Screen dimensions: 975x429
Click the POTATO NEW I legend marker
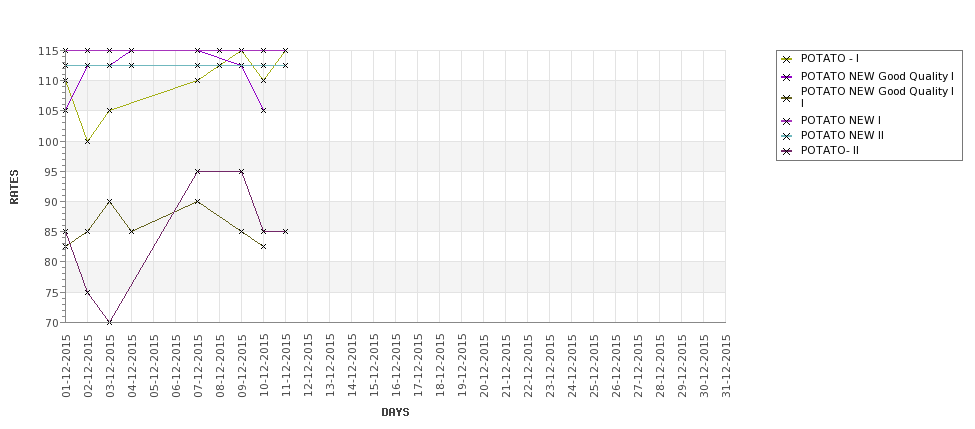[x=787, y=121]
